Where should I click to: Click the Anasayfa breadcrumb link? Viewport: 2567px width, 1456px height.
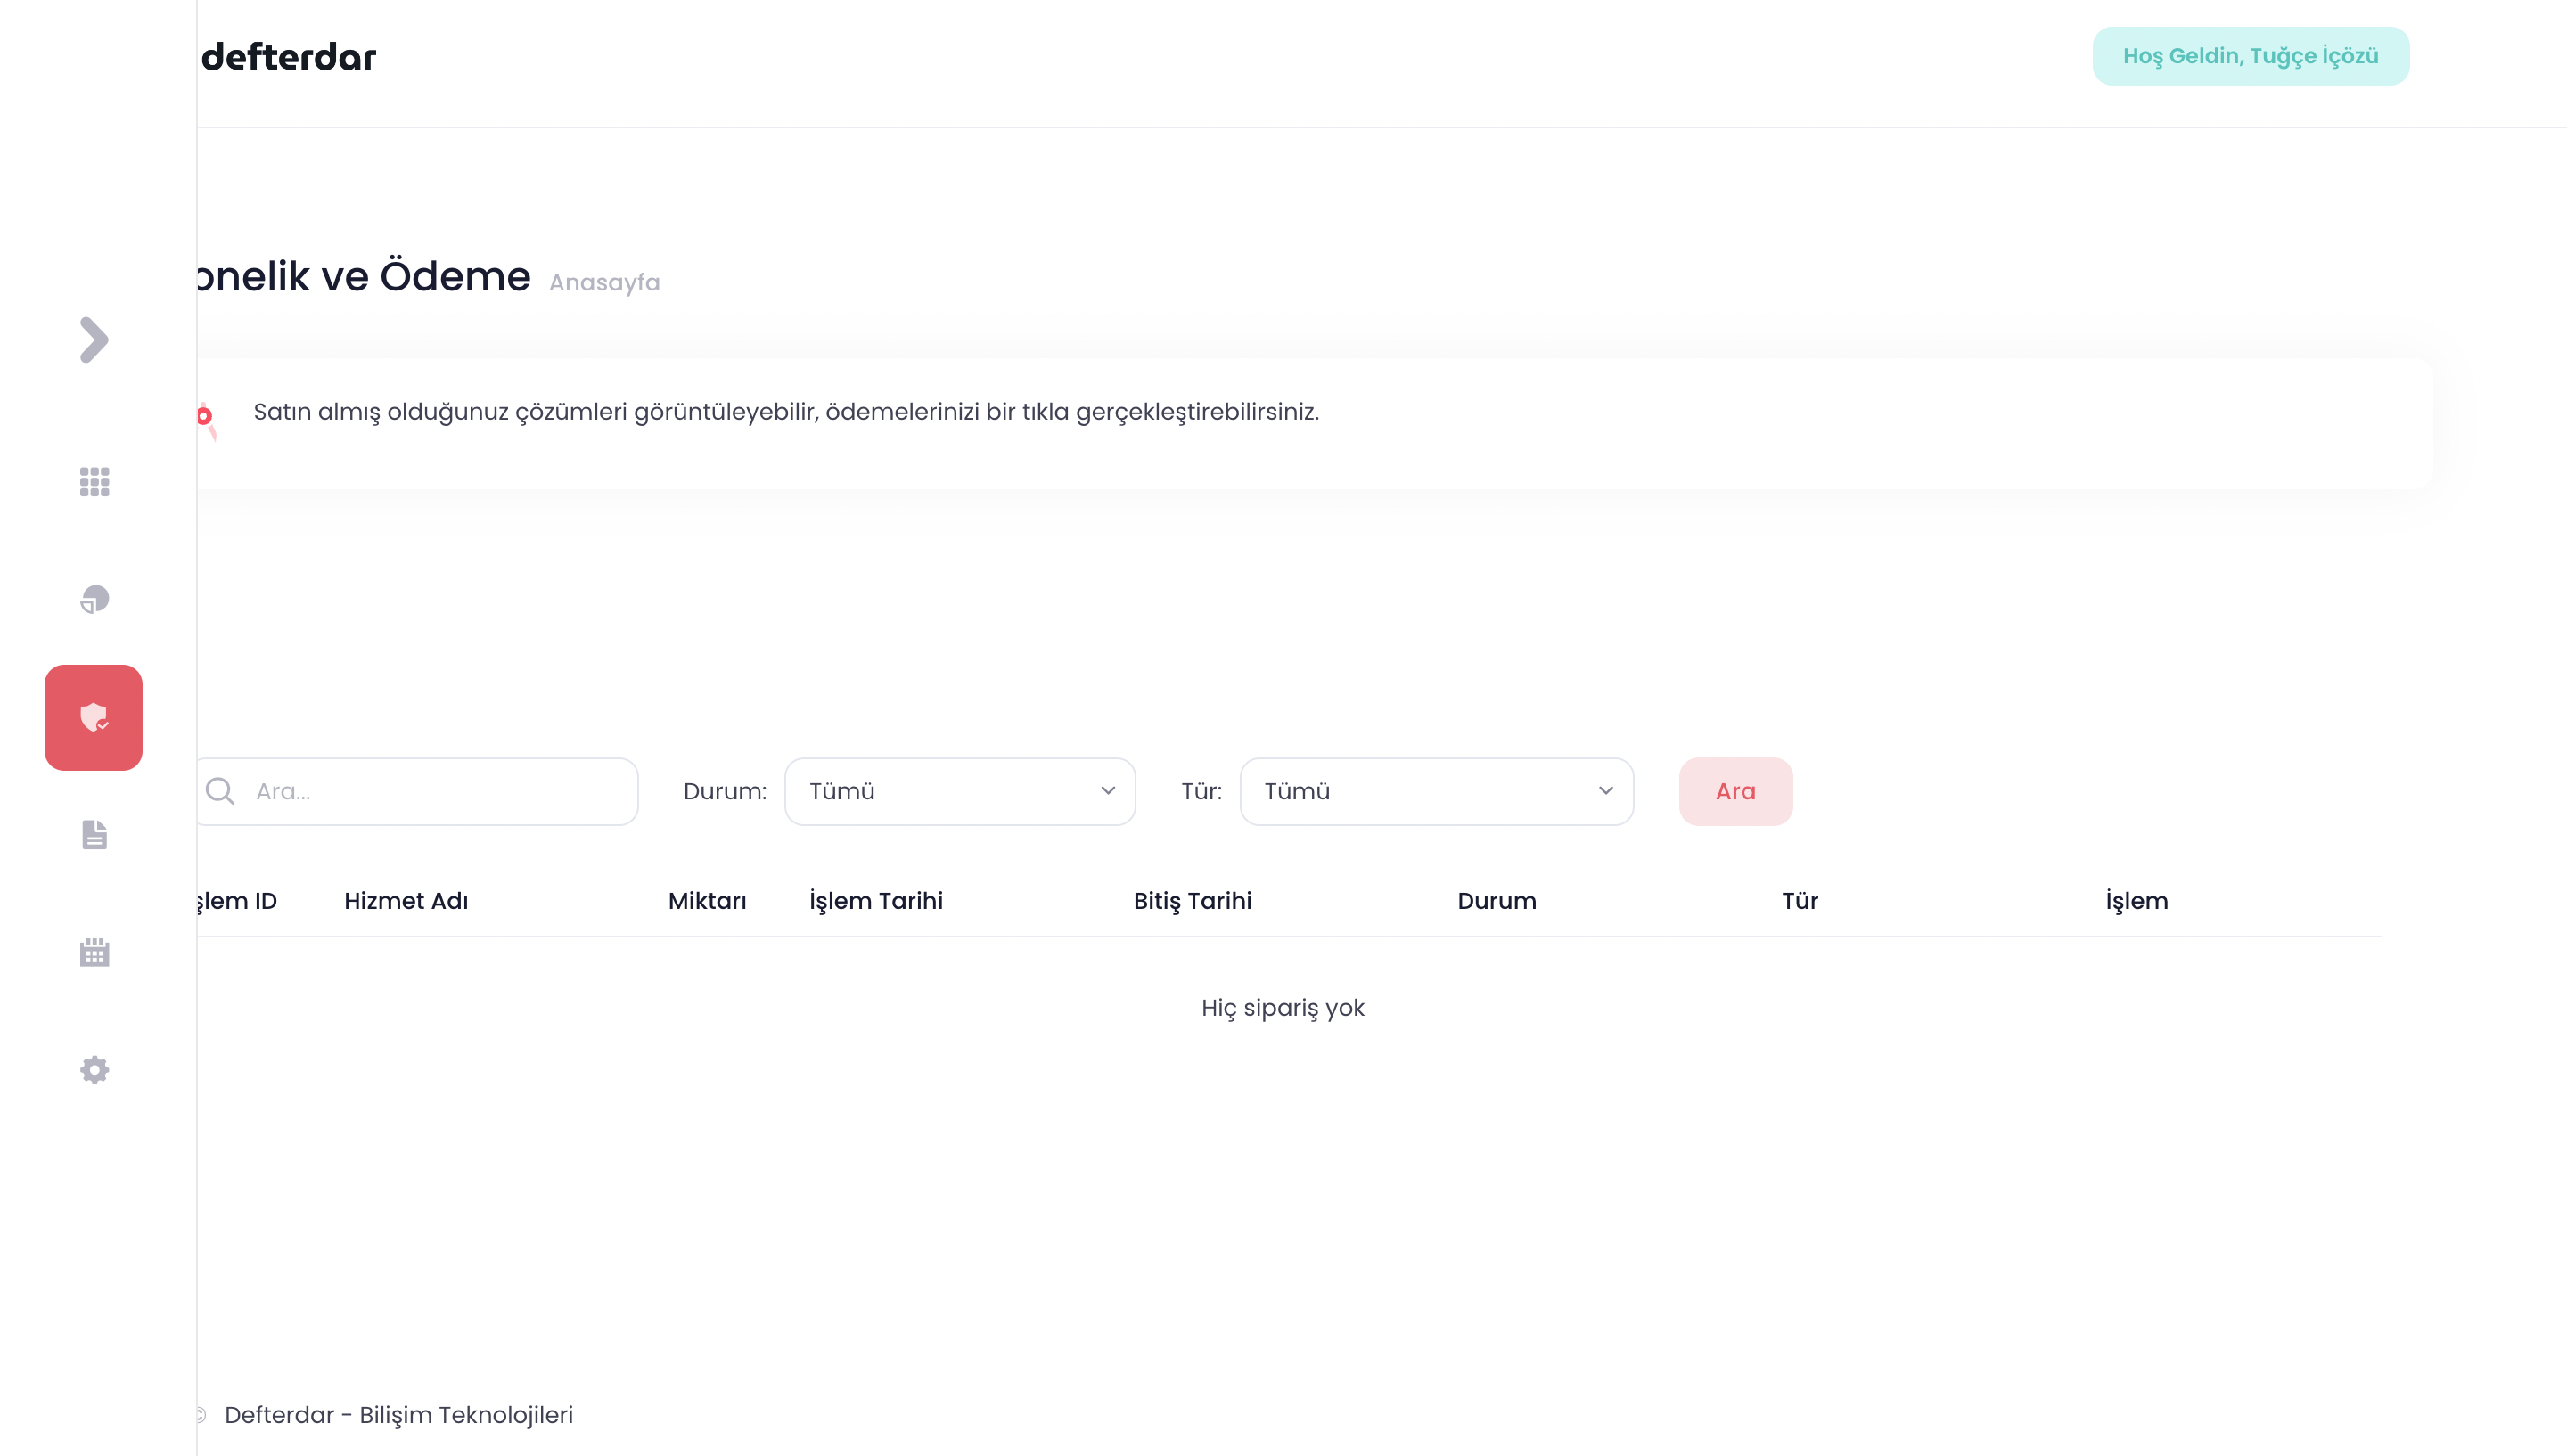pyautogui.click(x=604, y=283)
